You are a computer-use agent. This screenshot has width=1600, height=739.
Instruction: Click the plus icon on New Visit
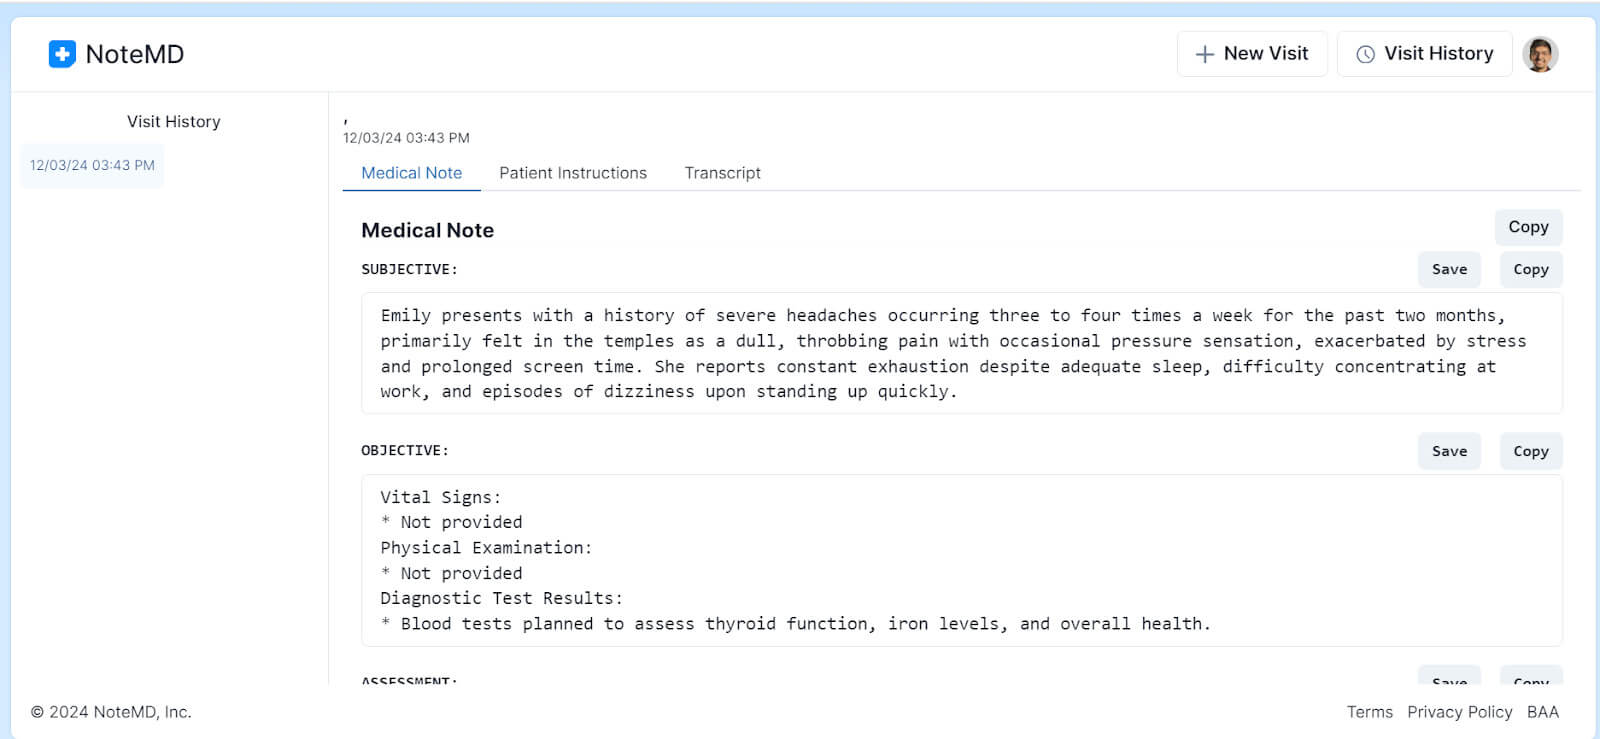coord(1203,54)
